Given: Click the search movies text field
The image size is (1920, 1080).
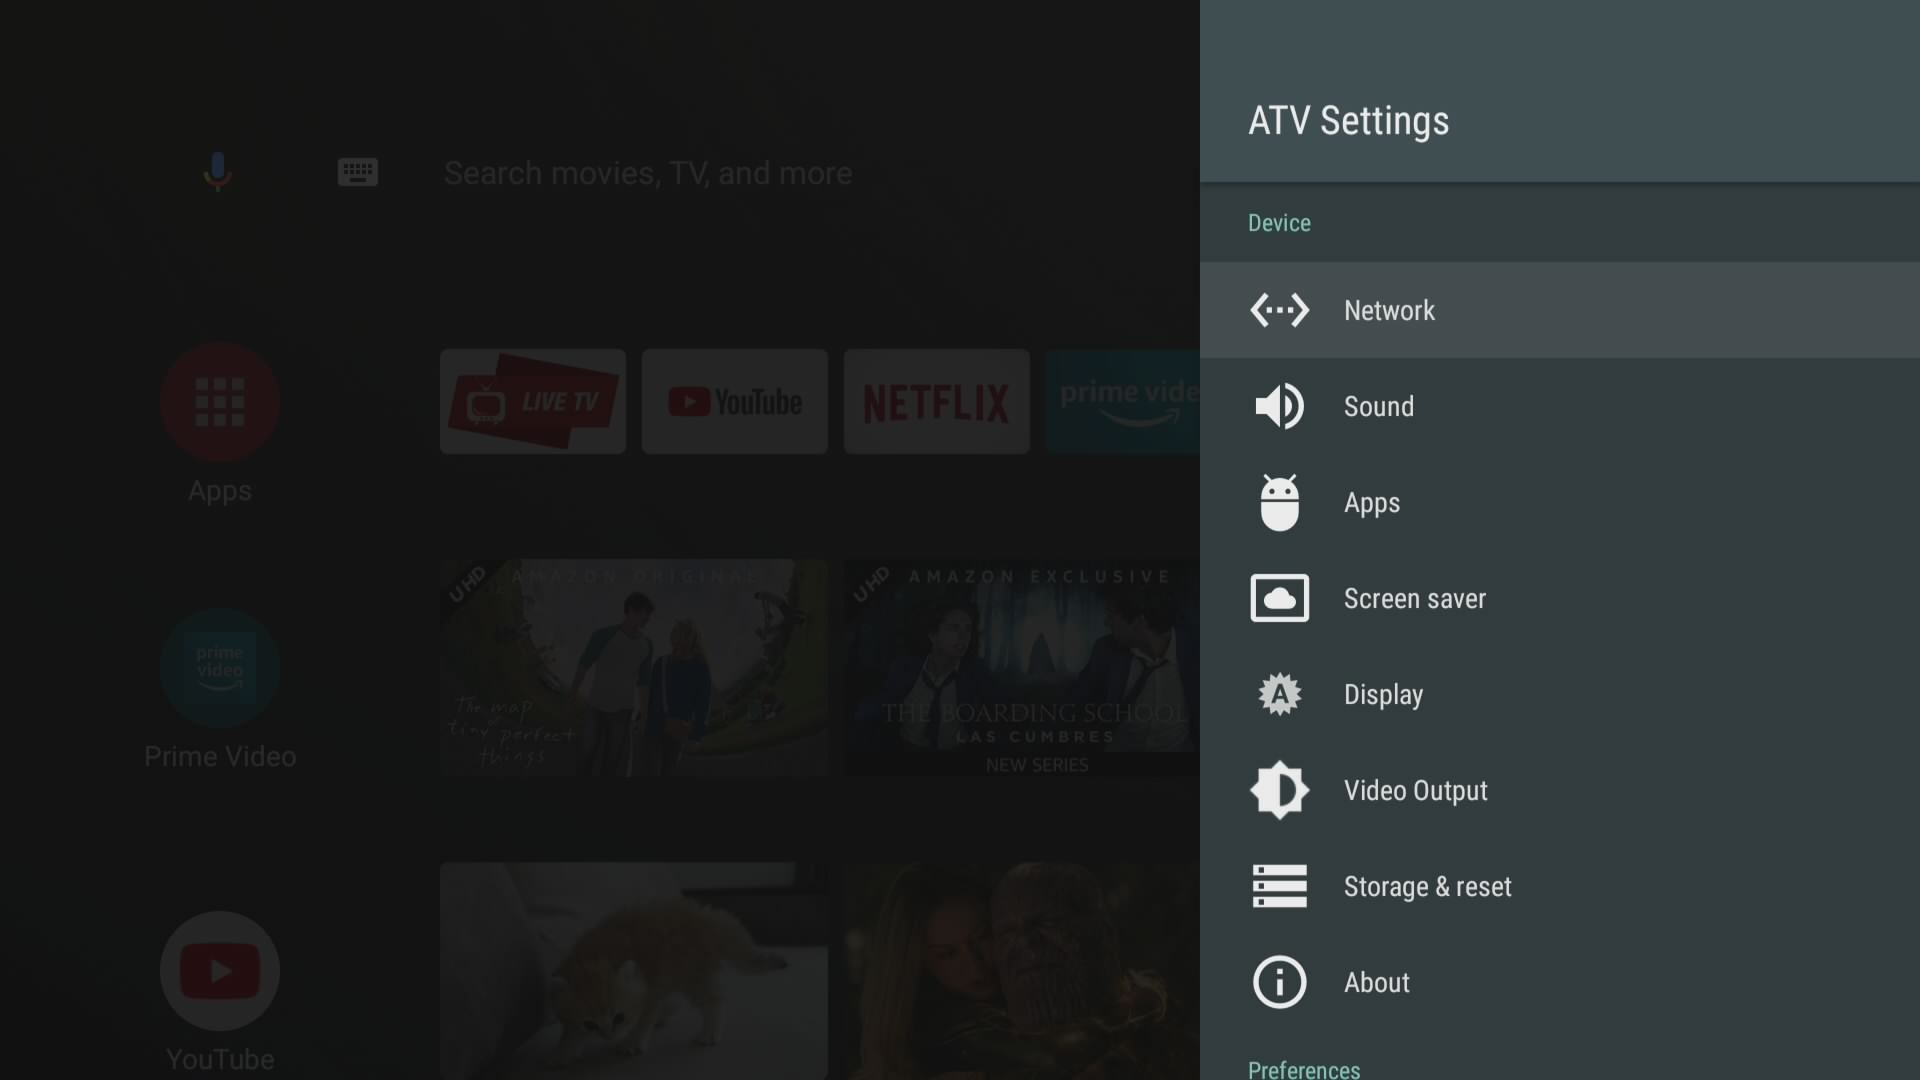Looking at the screenshot, I should (x=648, y=173).
